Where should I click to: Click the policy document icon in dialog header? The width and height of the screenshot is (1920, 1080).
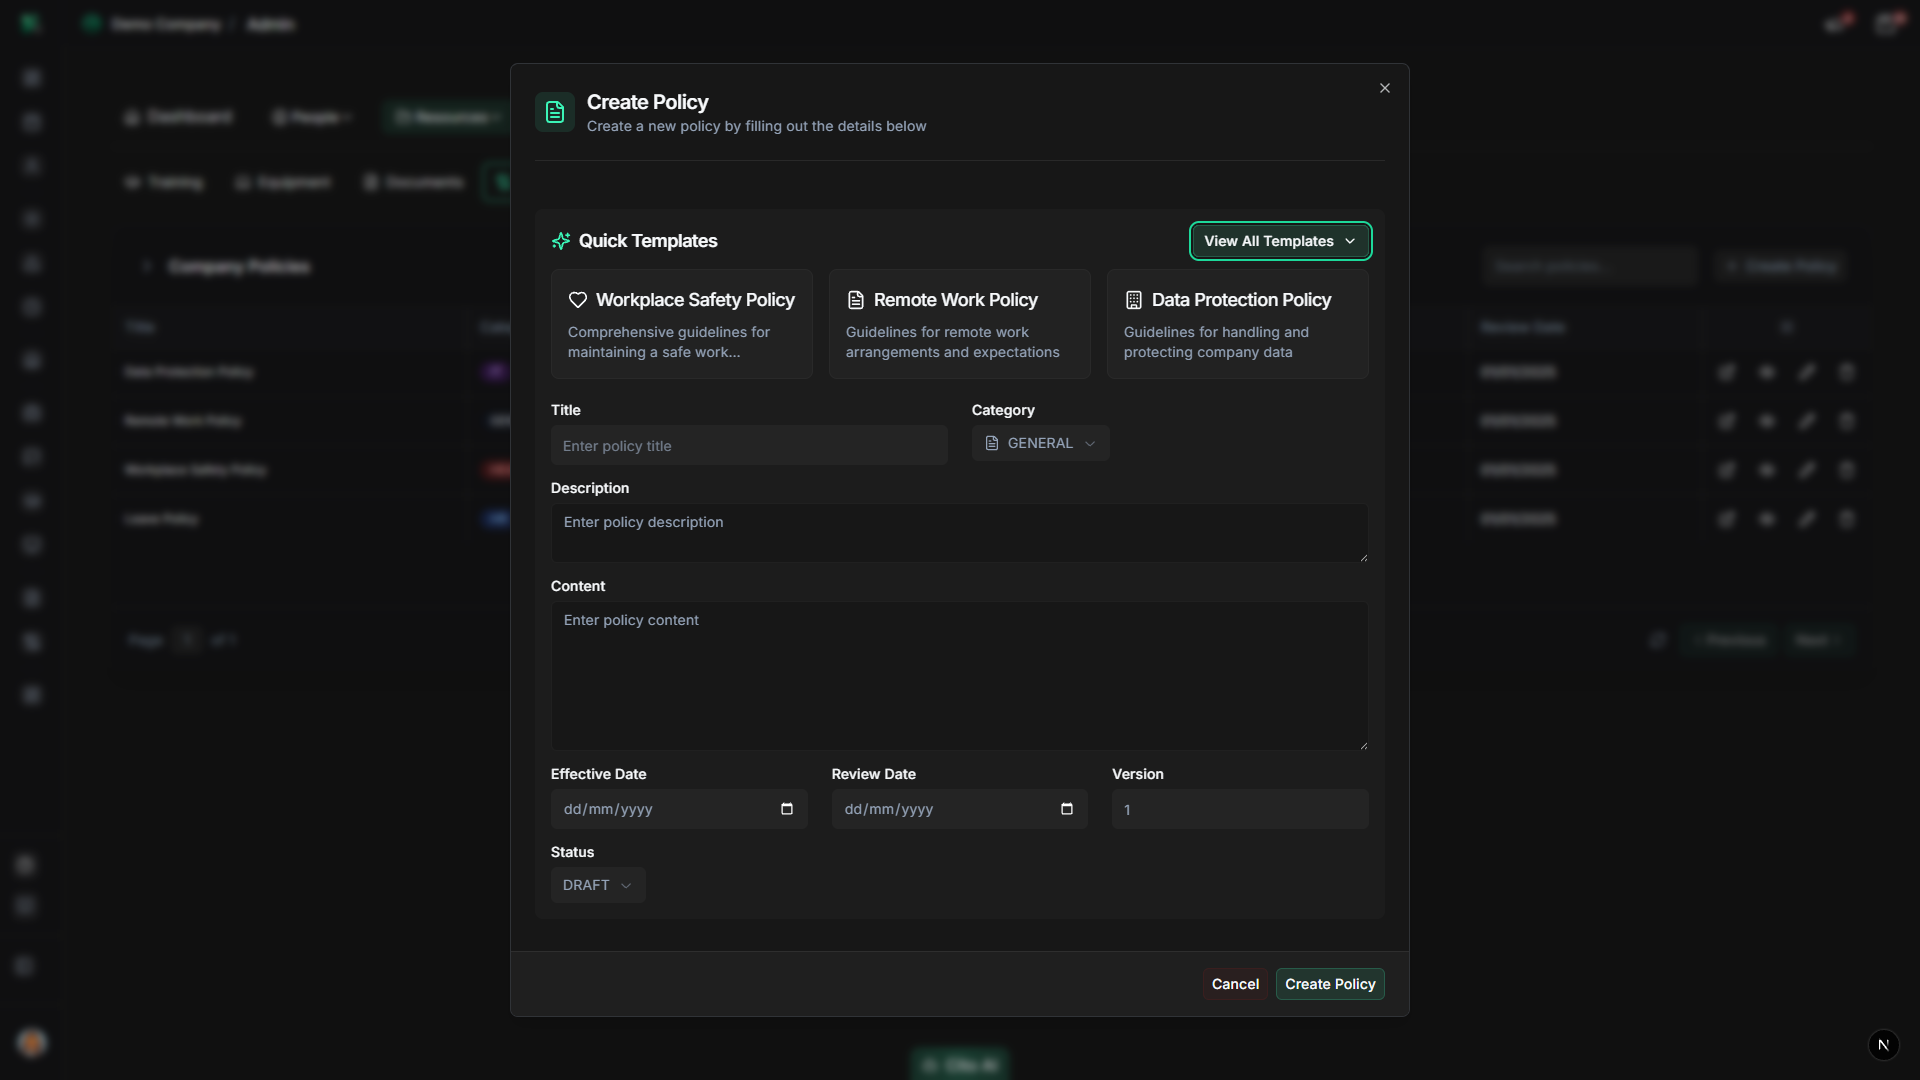(x=554, y=112)
